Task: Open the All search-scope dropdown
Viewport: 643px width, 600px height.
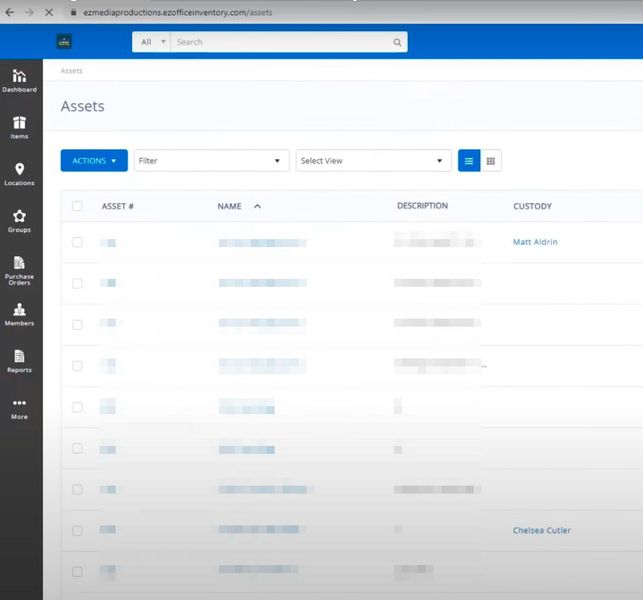Action: click(152, 42)
